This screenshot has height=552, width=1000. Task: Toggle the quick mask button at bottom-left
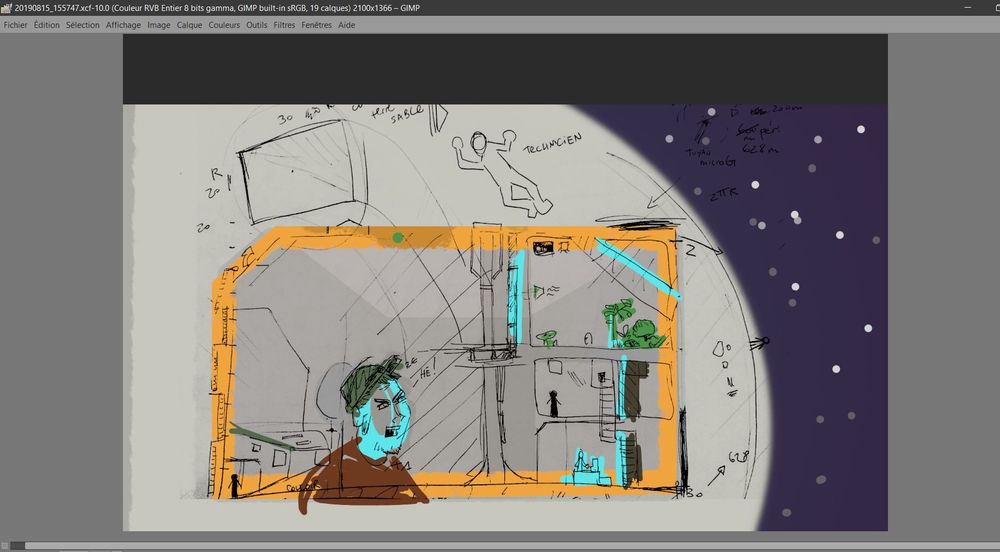(5, 545)
